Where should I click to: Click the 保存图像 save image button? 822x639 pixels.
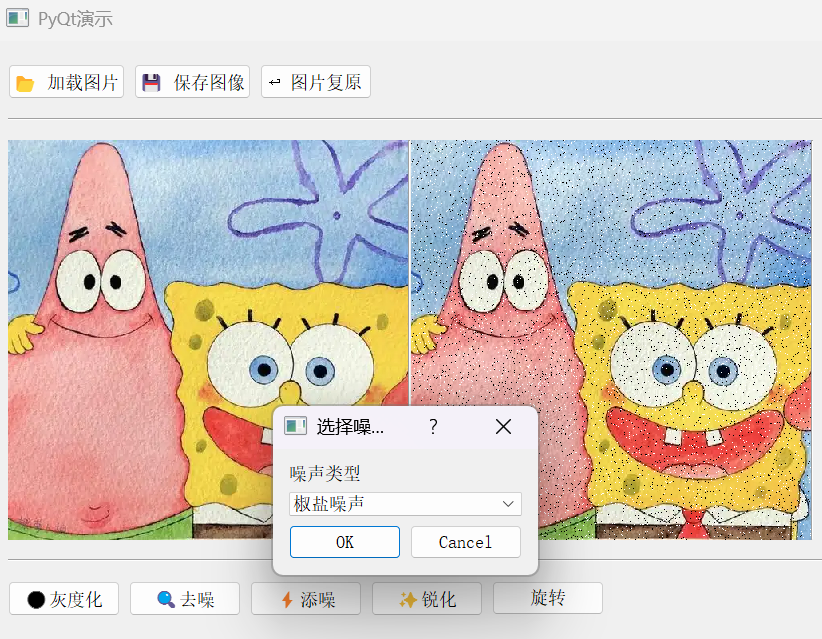click(192, 82)
